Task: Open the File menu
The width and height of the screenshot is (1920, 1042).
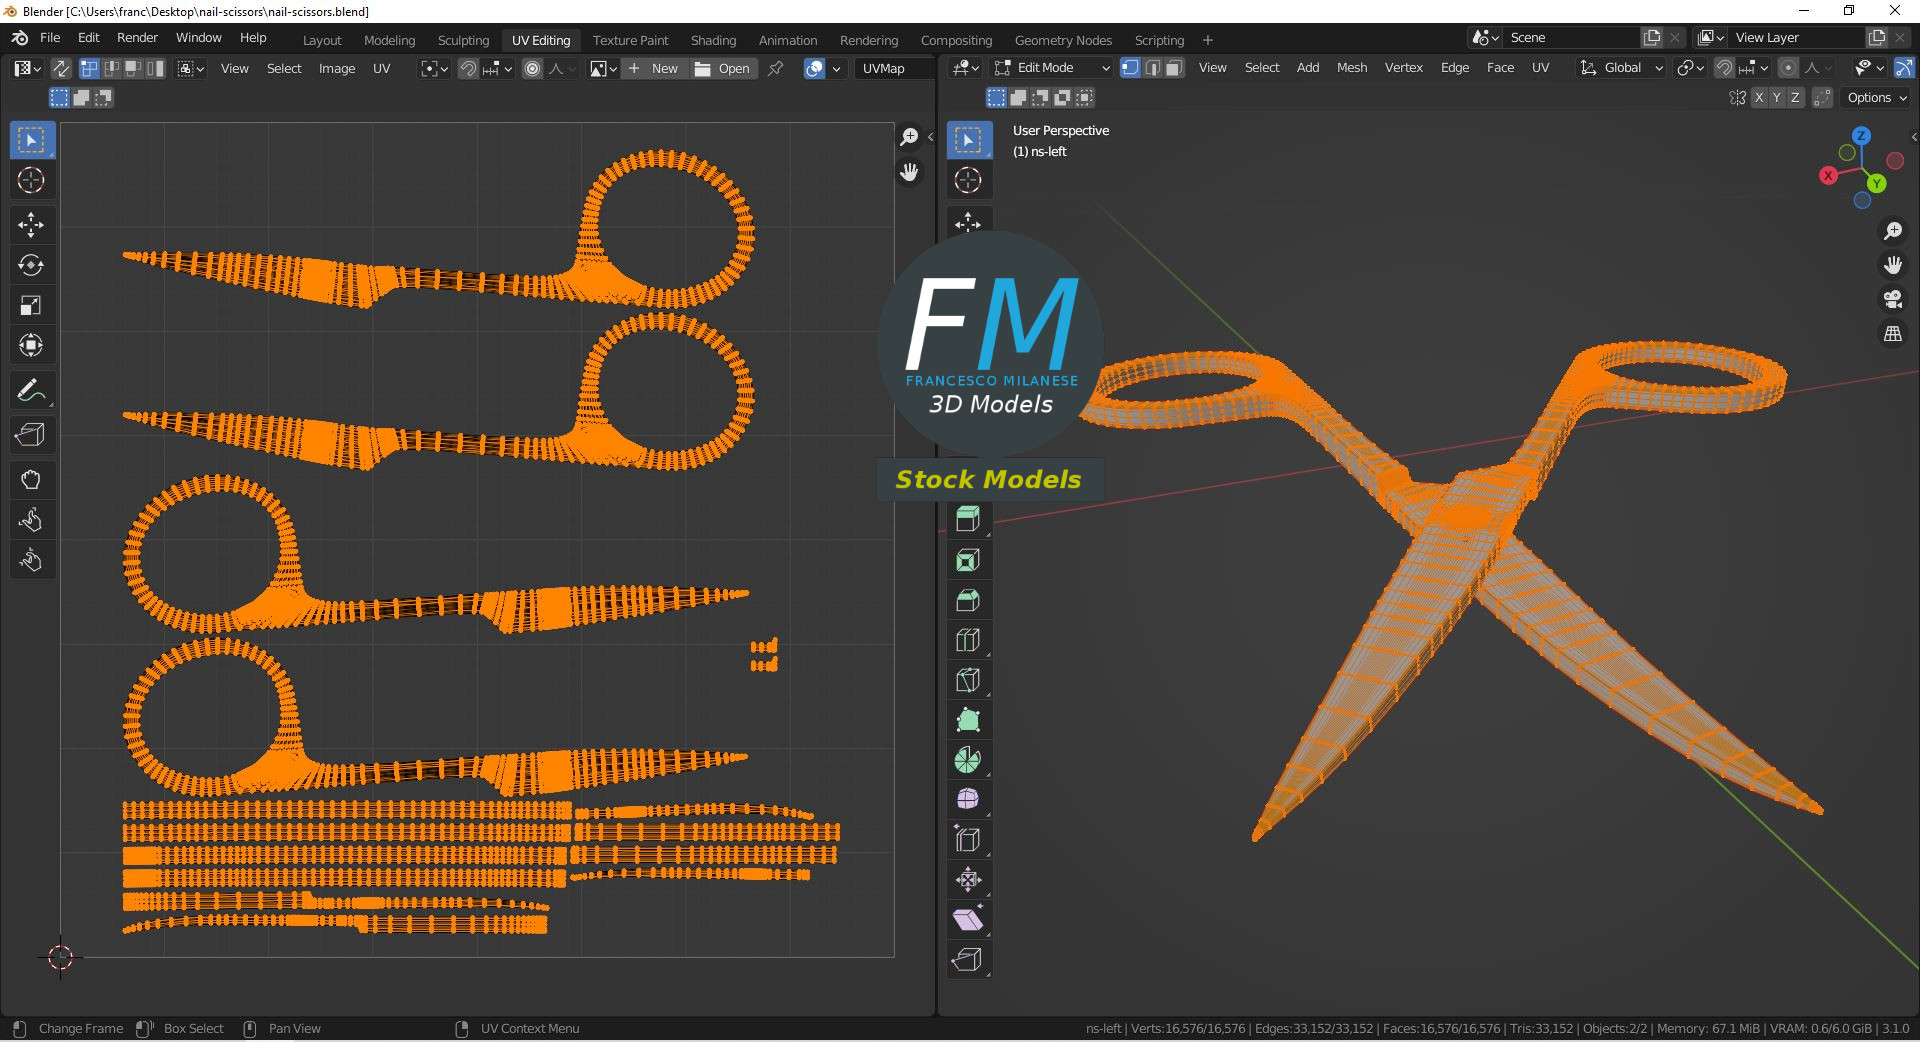Action: click(50, 37)
